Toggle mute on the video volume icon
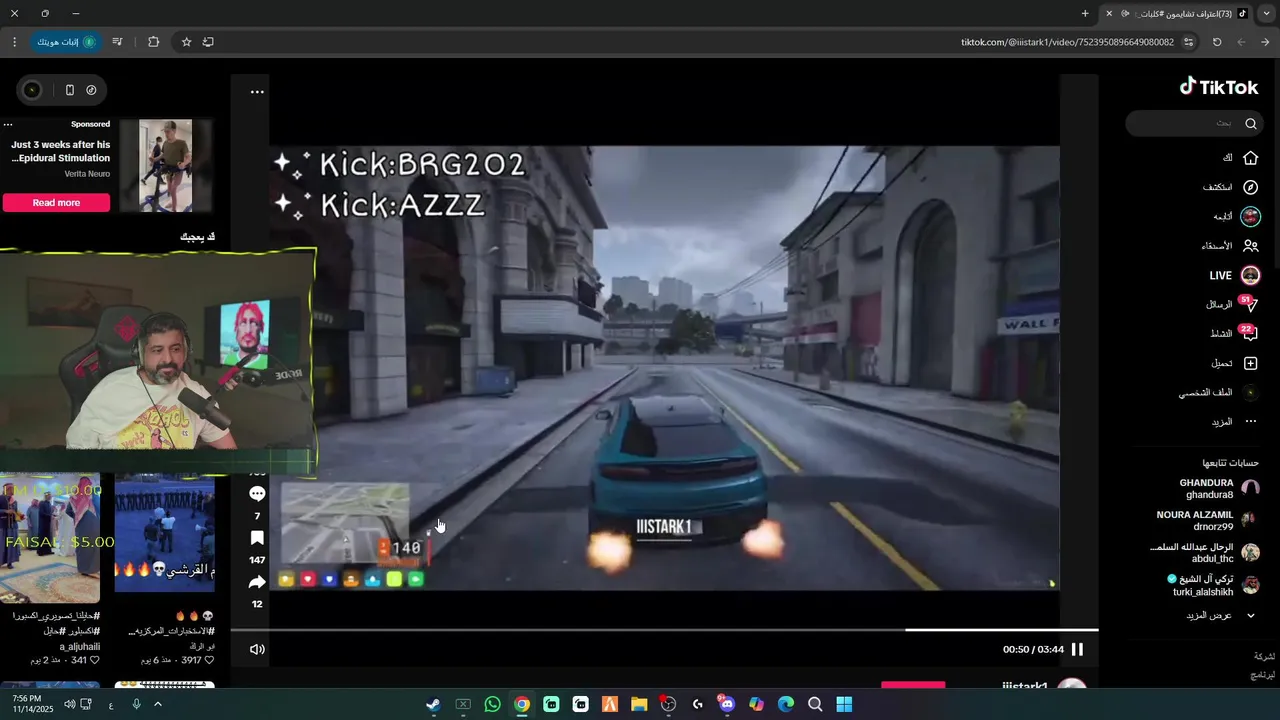Screen dimensions: 1280x720 pyautogui.click(x=257, y=649)
